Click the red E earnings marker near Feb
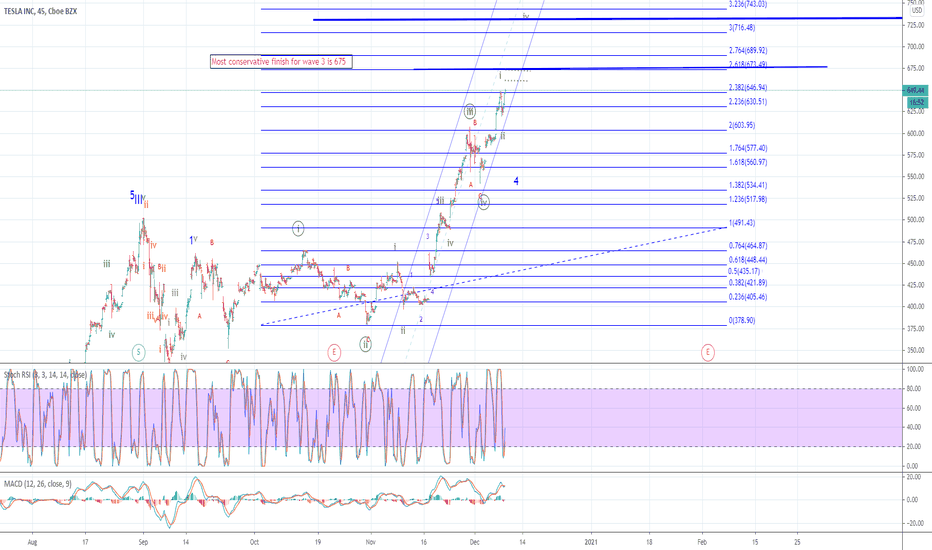 point(707,352)
